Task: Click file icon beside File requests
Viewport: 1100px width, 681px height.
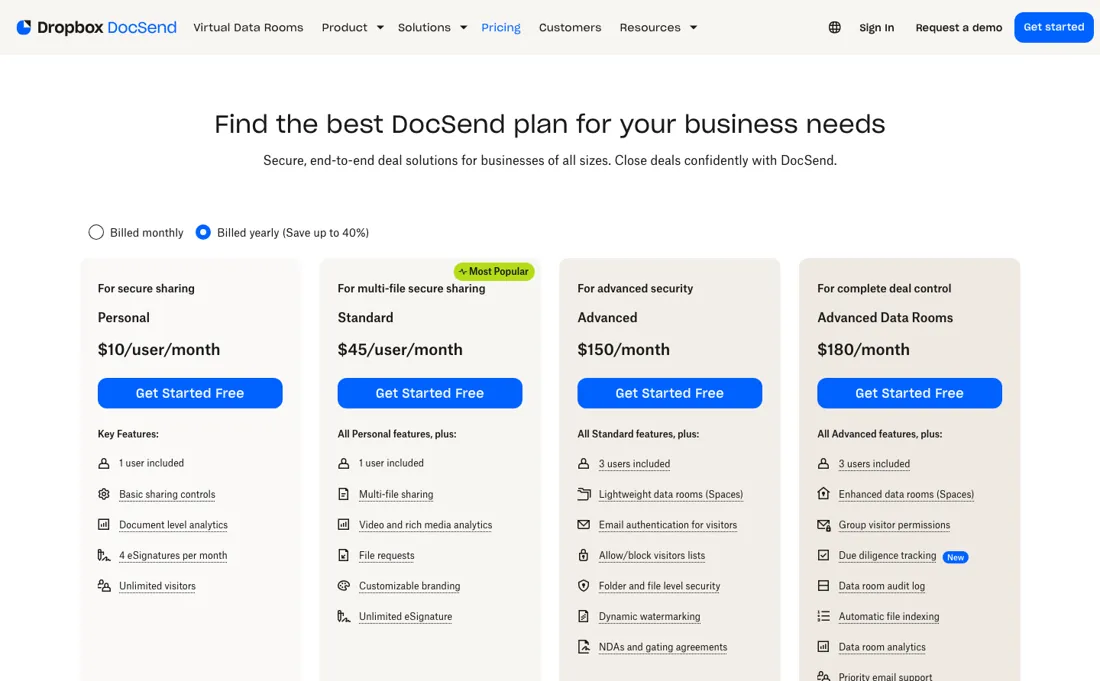Action: tap(344, 555)
